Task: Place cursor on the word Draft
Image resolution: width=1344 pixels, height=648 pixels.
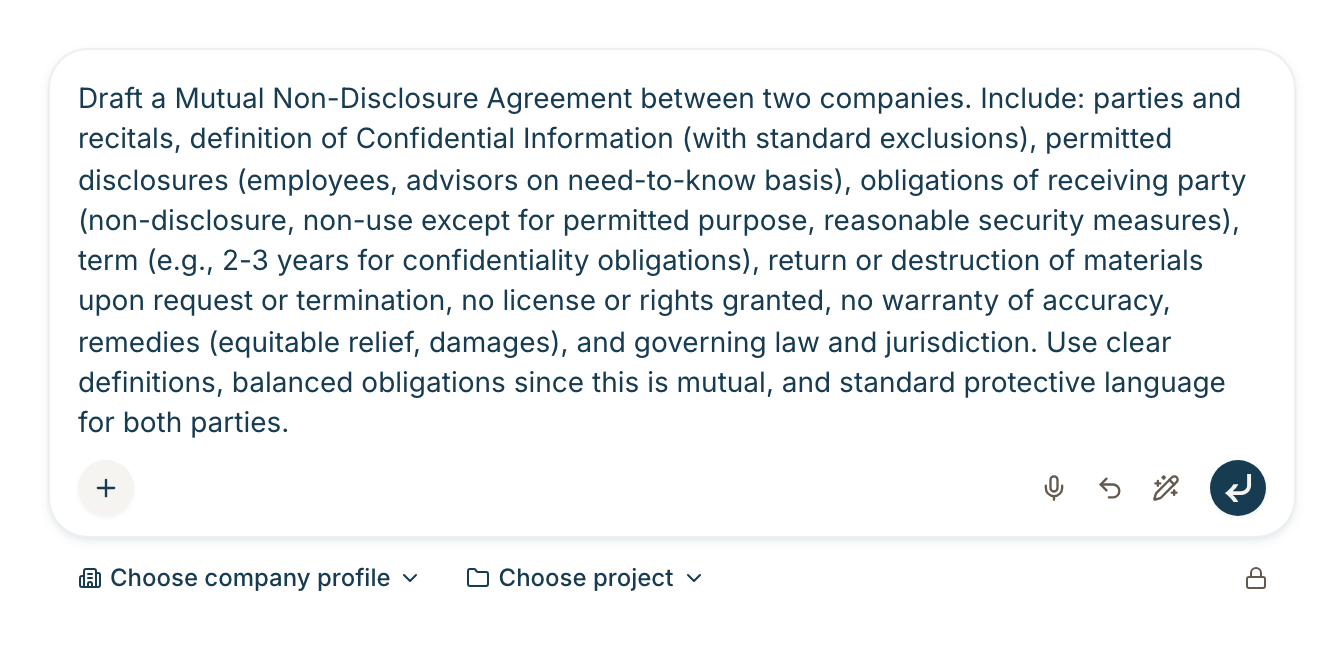Action: pyautogui.click(x=107, y=99)
